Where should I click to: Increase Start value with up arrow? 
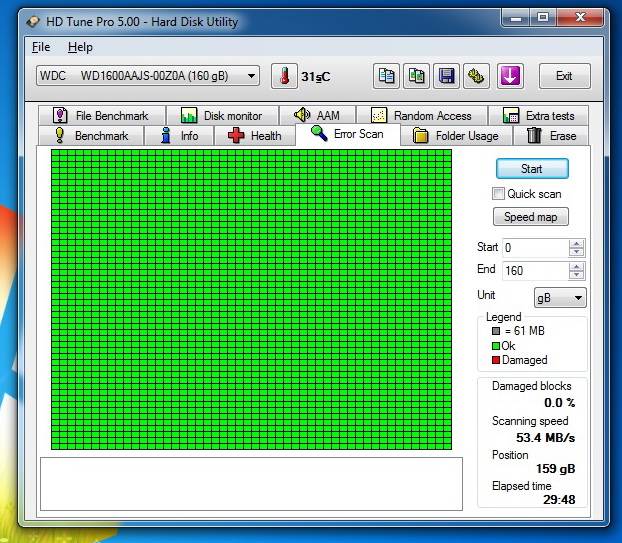(x=576, y=244)
